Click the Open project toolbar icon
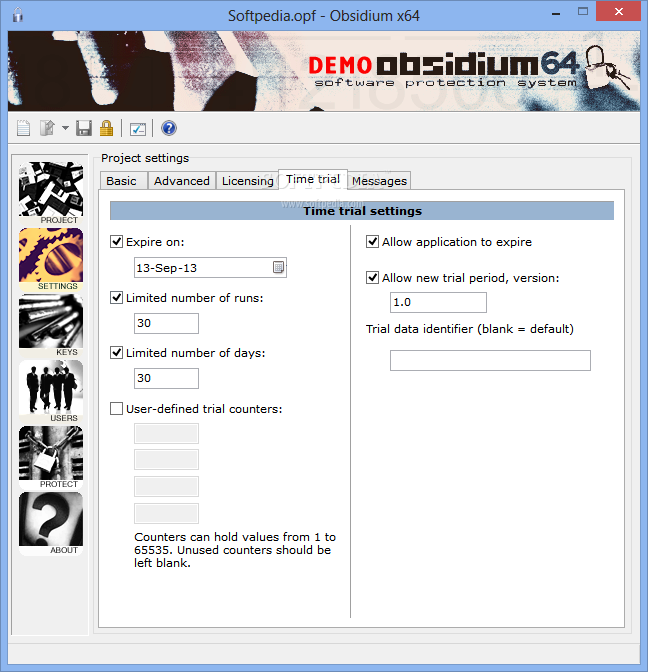 point(47,128)
